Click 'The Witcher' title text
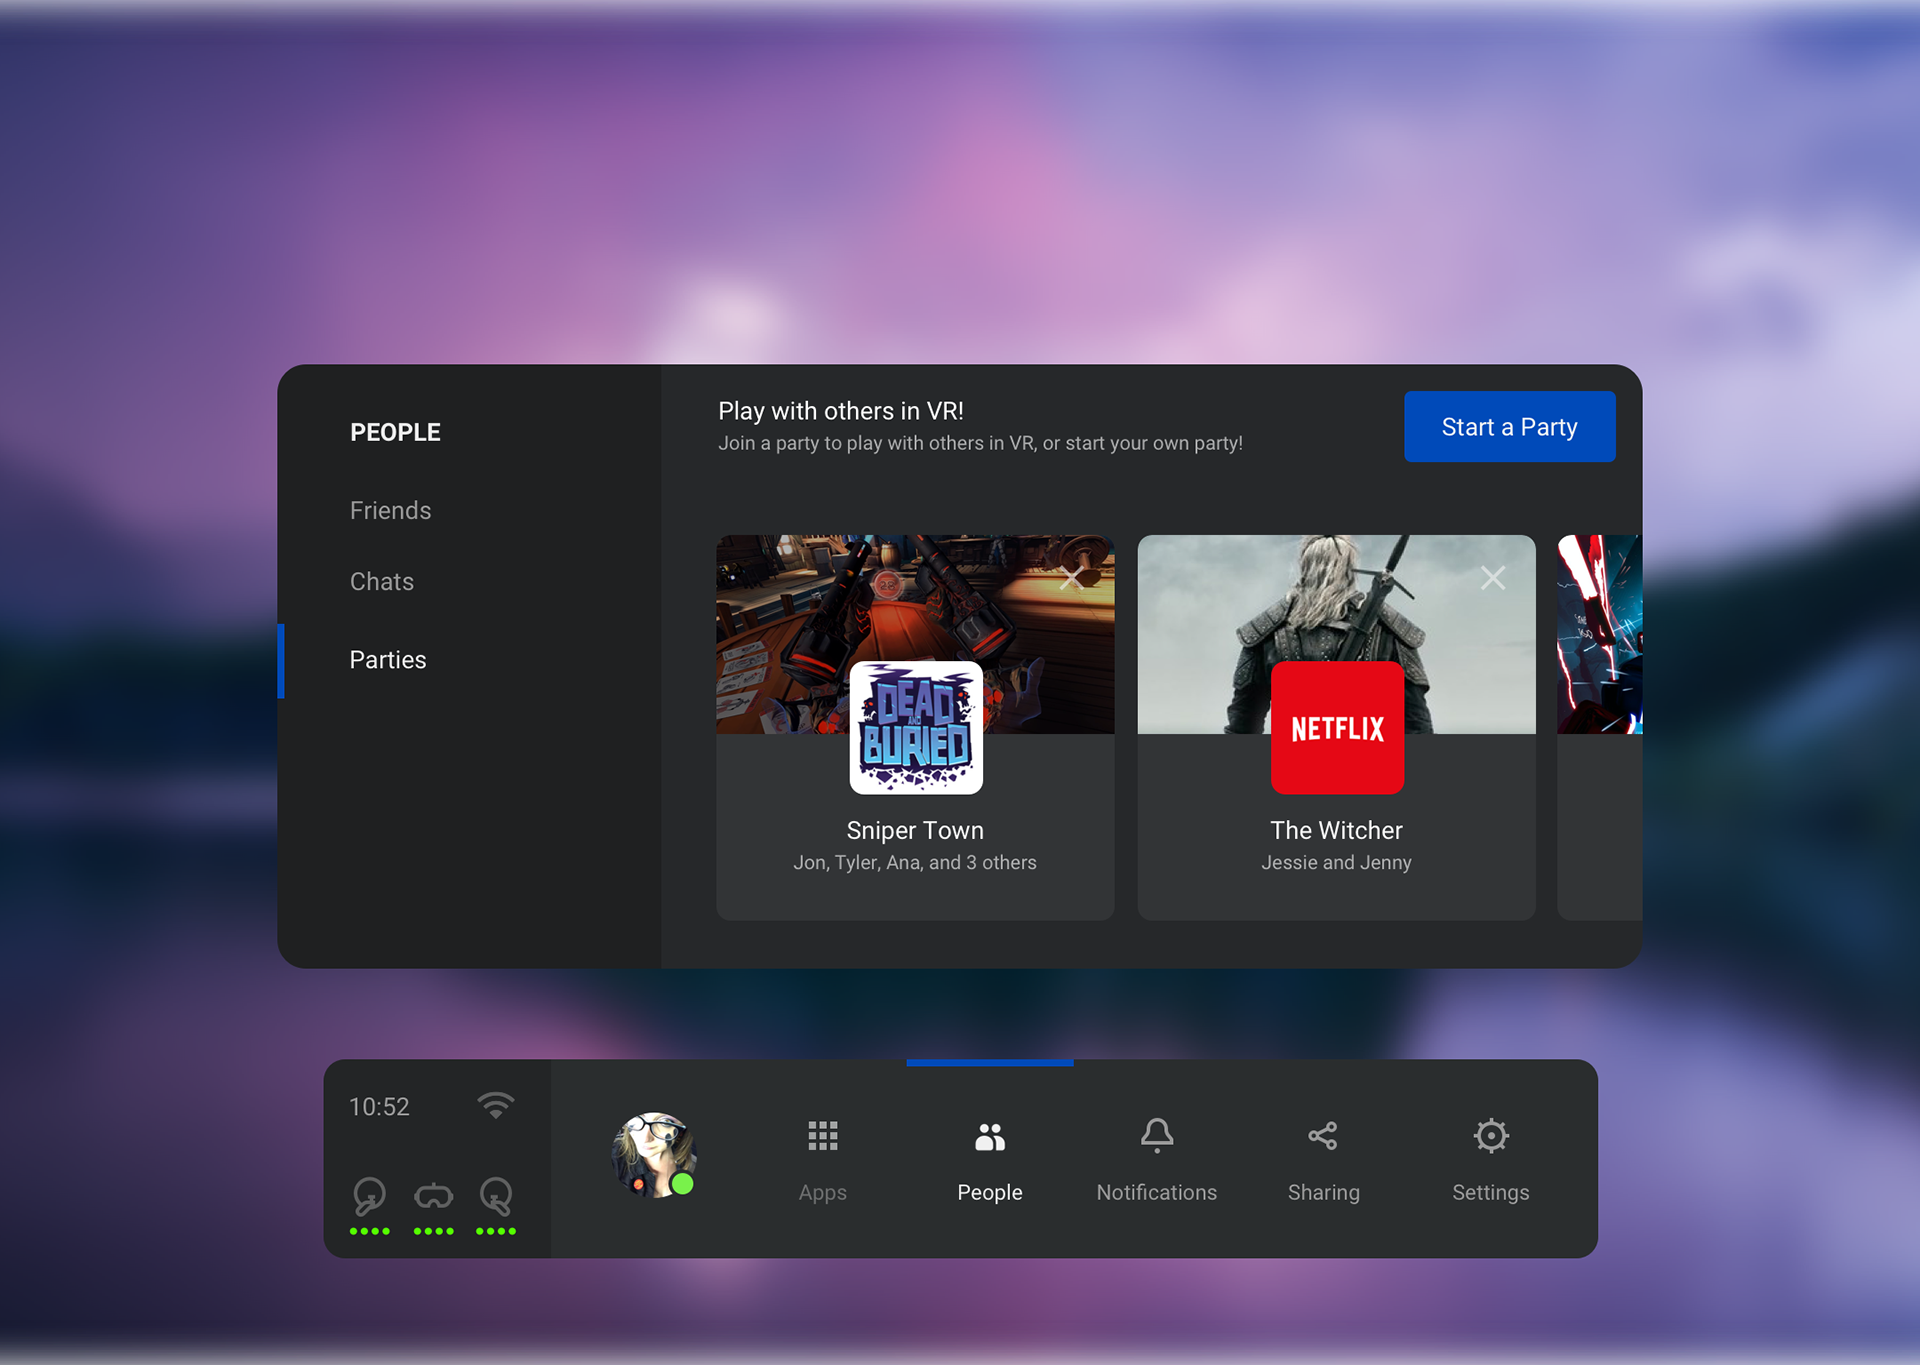The width and height of the screenshot is (1920, 1365). 1336,830
